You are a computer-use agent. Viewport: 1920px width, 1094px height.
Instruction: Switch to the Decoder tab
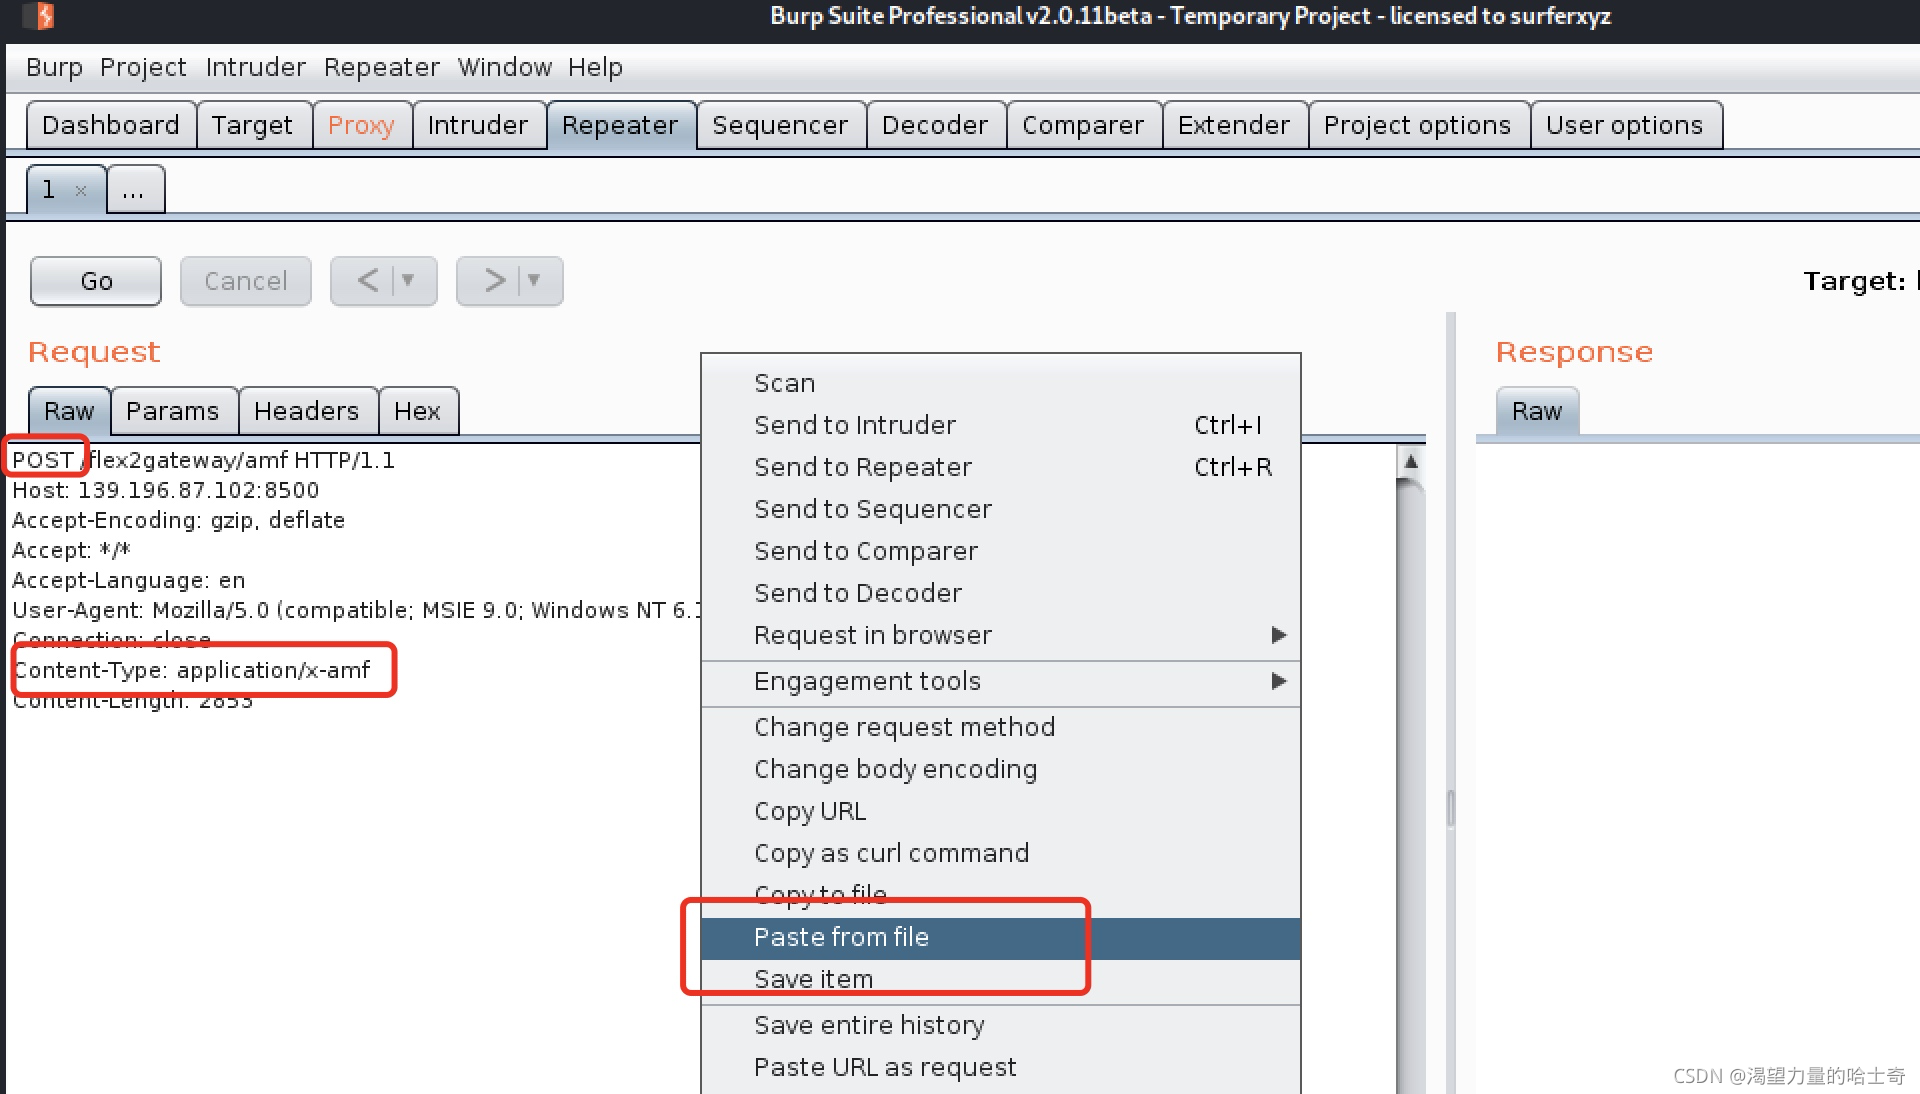(x=936, y=125)
